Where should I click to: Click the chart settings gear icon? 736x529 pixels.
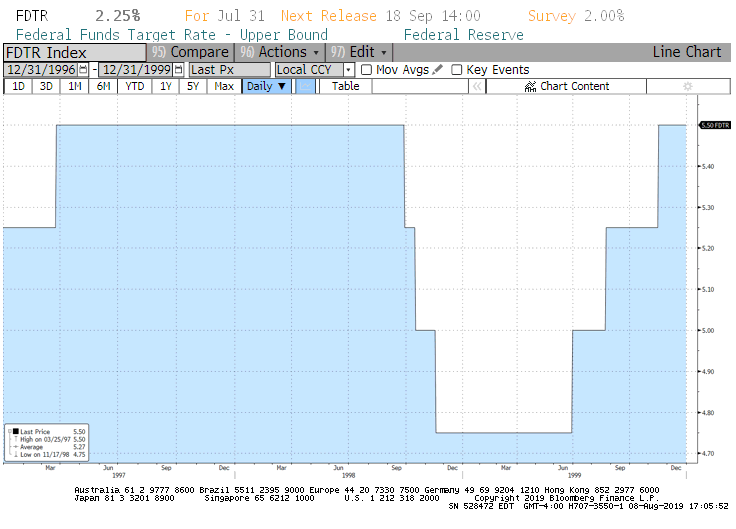pyautogui.click(x=687, y=87)
